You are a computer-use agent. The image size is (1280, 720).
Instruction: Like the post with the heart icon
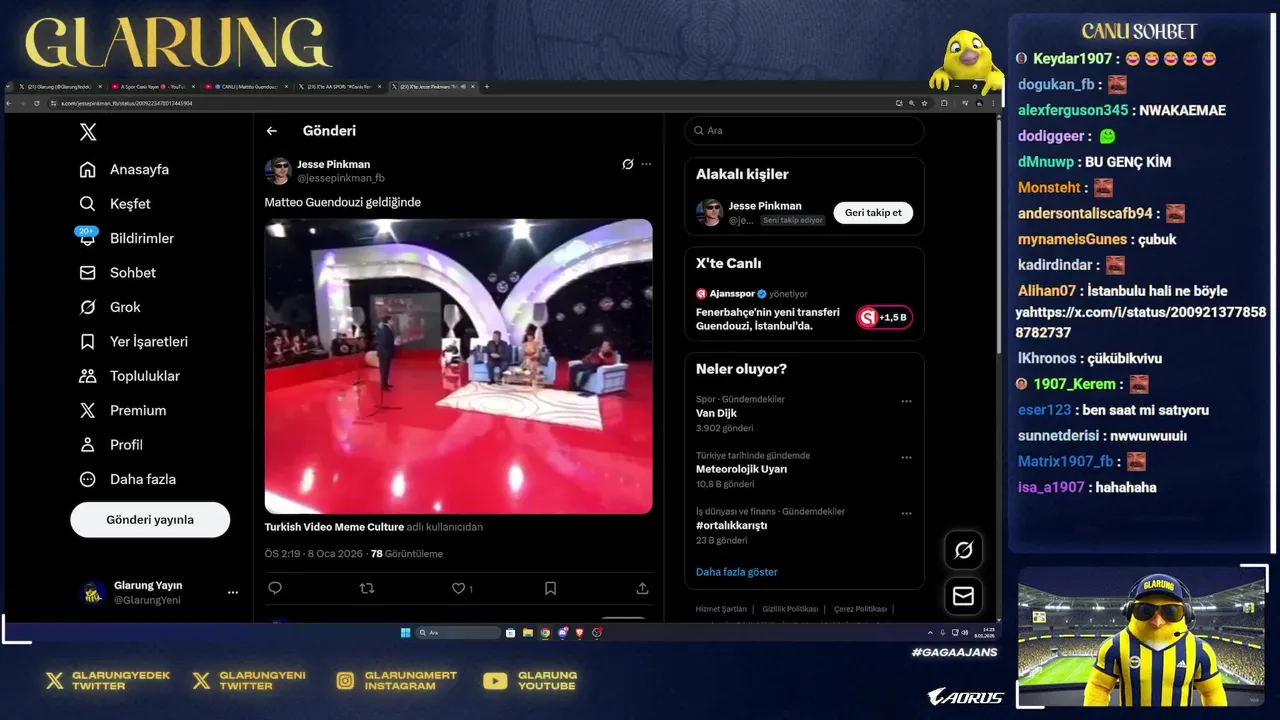[x=458, y=589]
